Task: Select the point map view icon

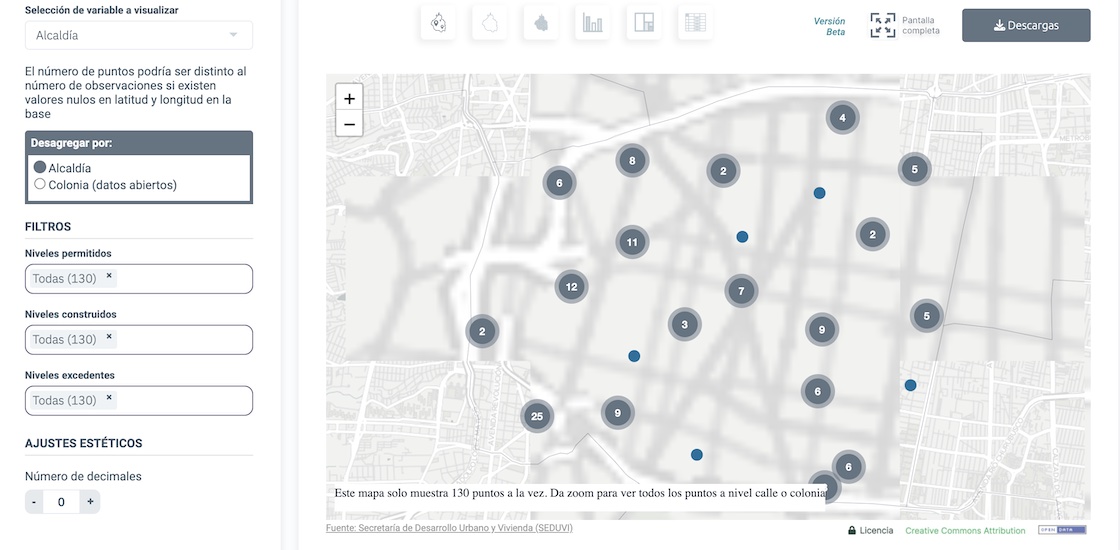Action: coord(438,23)
